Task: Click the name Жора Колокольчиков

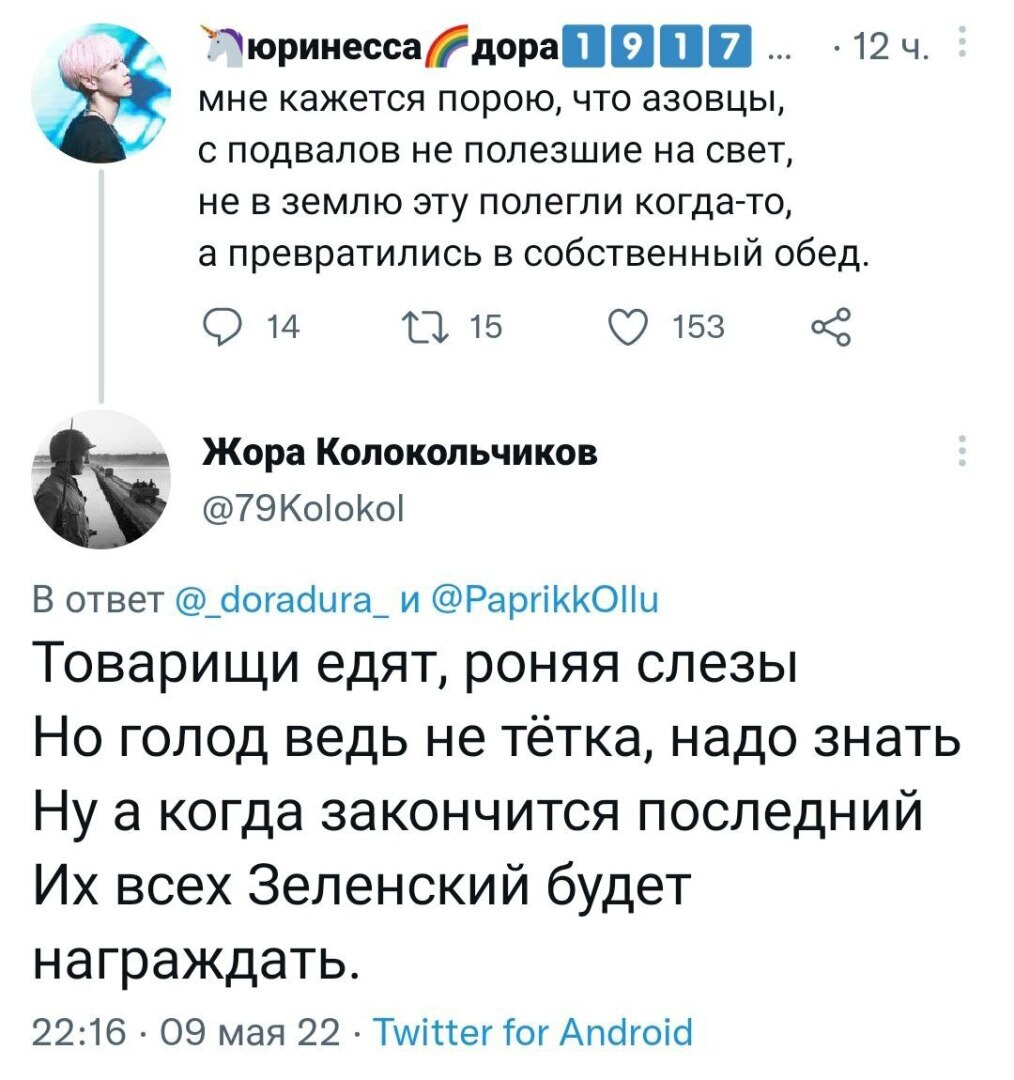Action: (400, 452)
